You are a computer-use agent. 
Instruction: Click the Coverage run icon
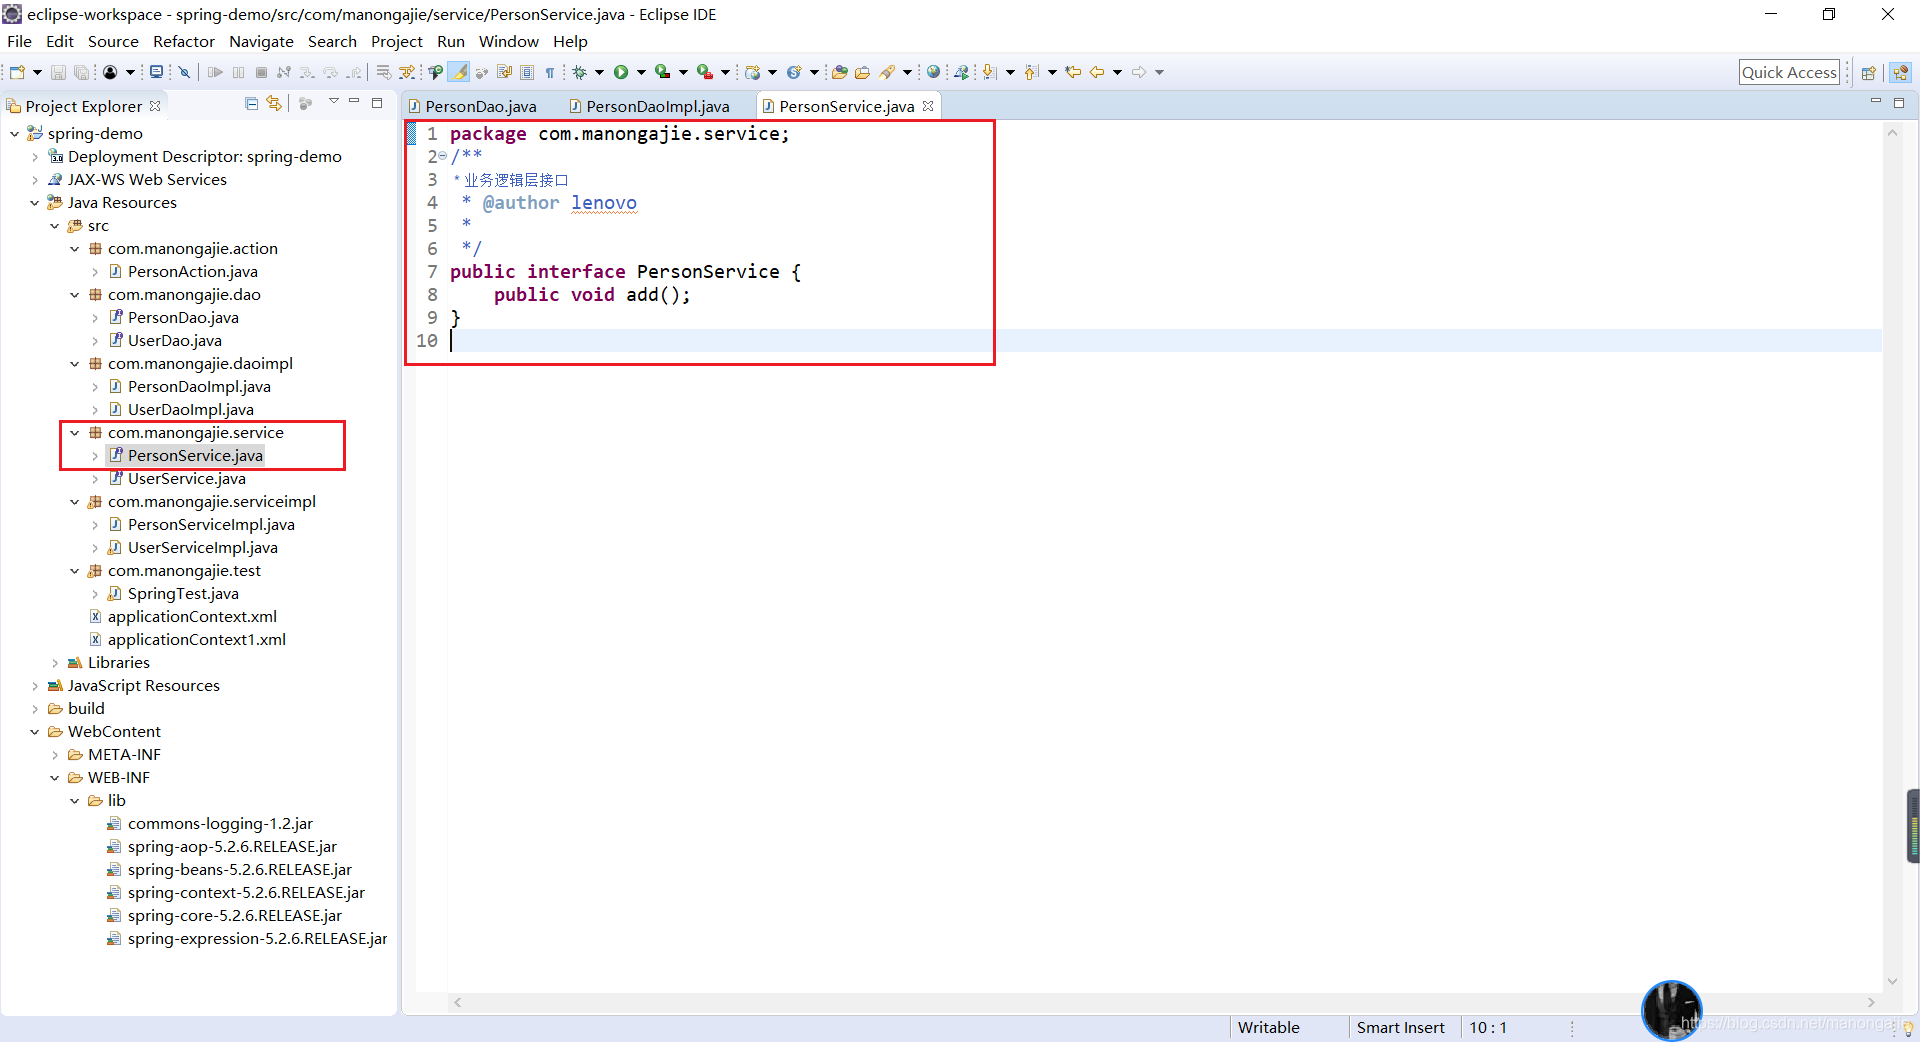[662, 72]
